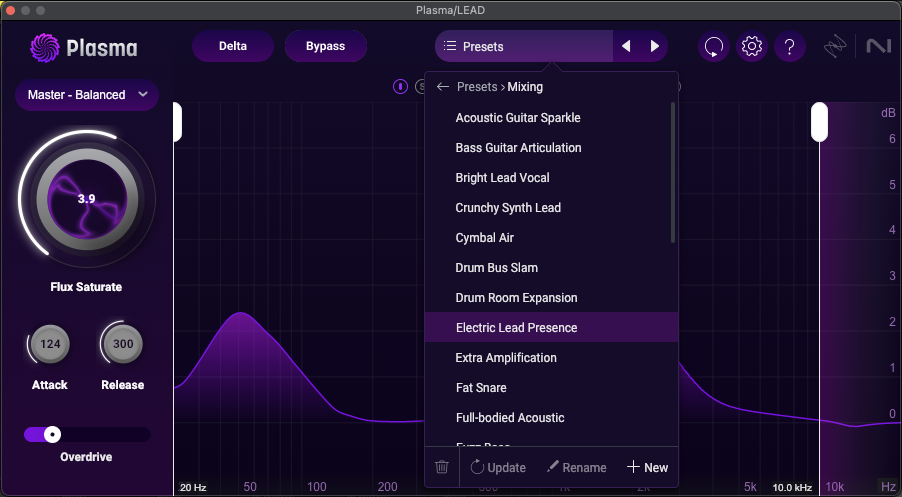
Task: Select the Electric Lead Presence preset
Action: [x=551, y=327]
